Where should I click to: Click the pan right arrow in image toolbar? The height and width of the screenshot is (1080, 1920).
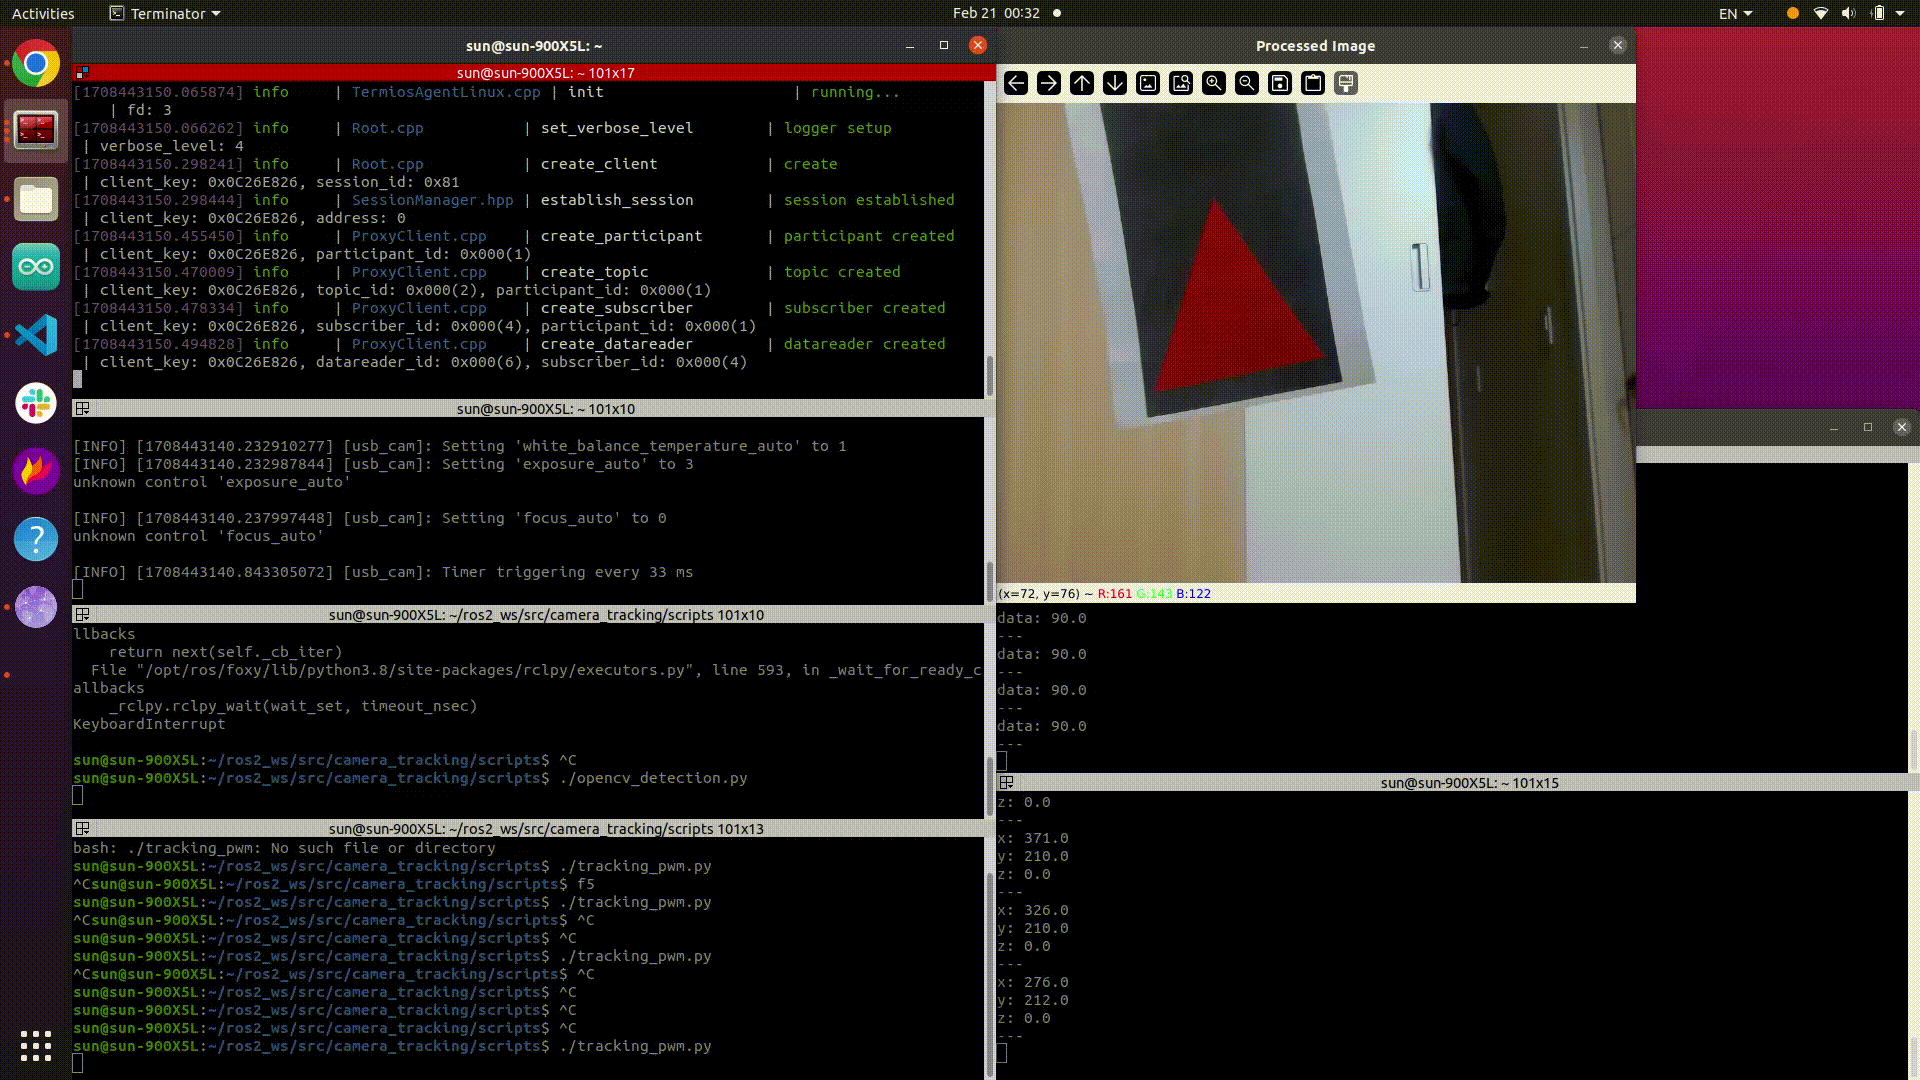(x=1049, y=83)
